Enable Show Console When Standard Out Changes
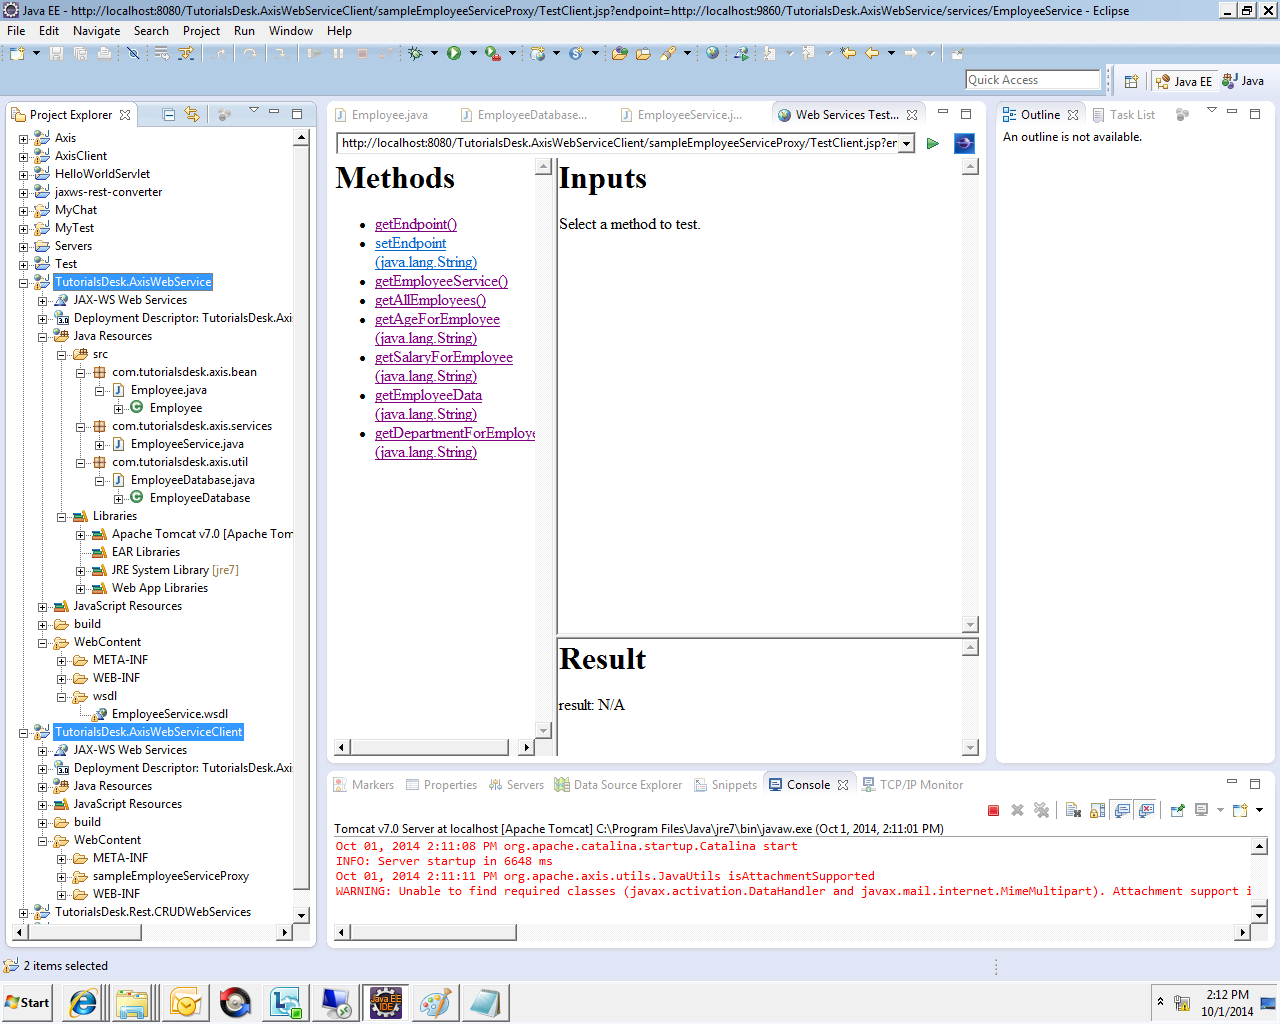Image resolution: width=1280 pixels, height=1024 pixels. tap(1120, 810)
